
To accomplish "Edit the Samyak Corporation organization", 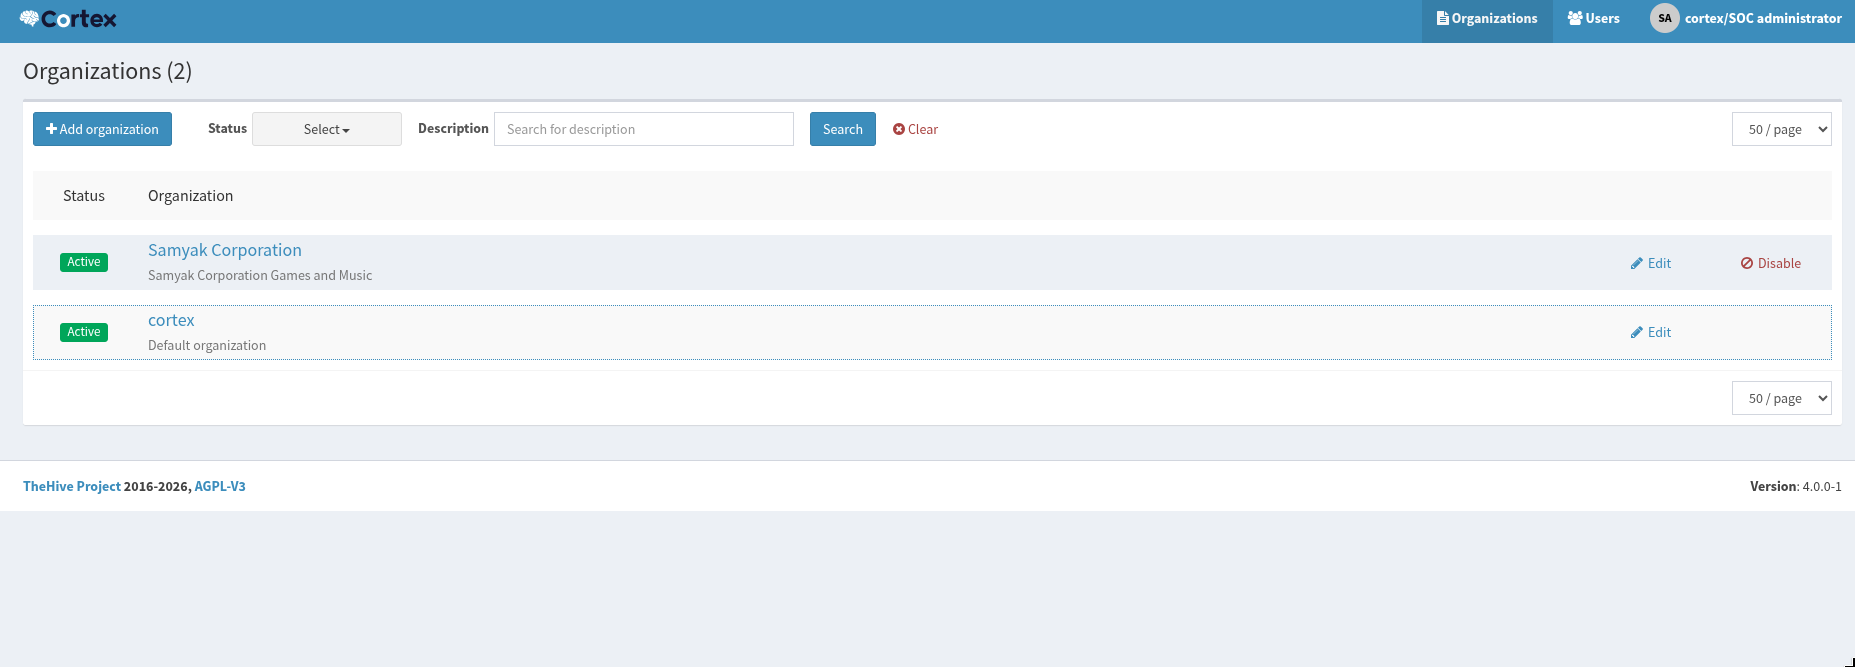I will [x=1651, y=263].
